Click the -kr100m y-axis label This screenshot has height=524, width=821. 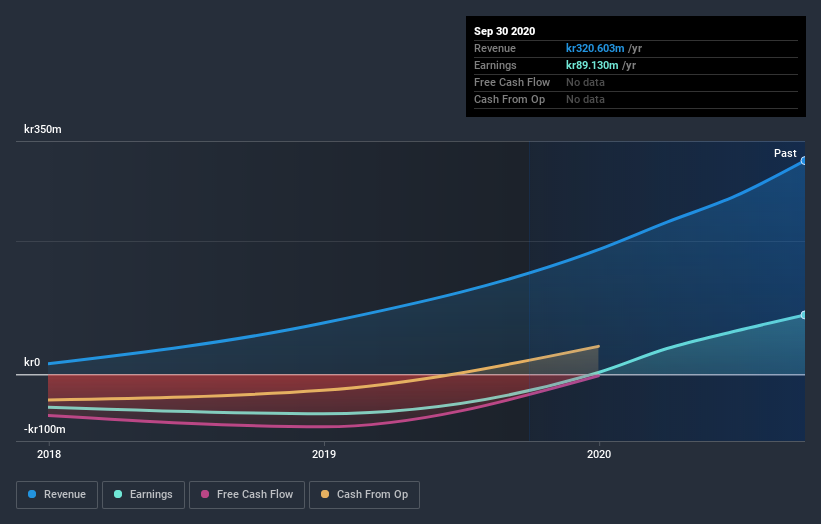[x=45, y=429]
